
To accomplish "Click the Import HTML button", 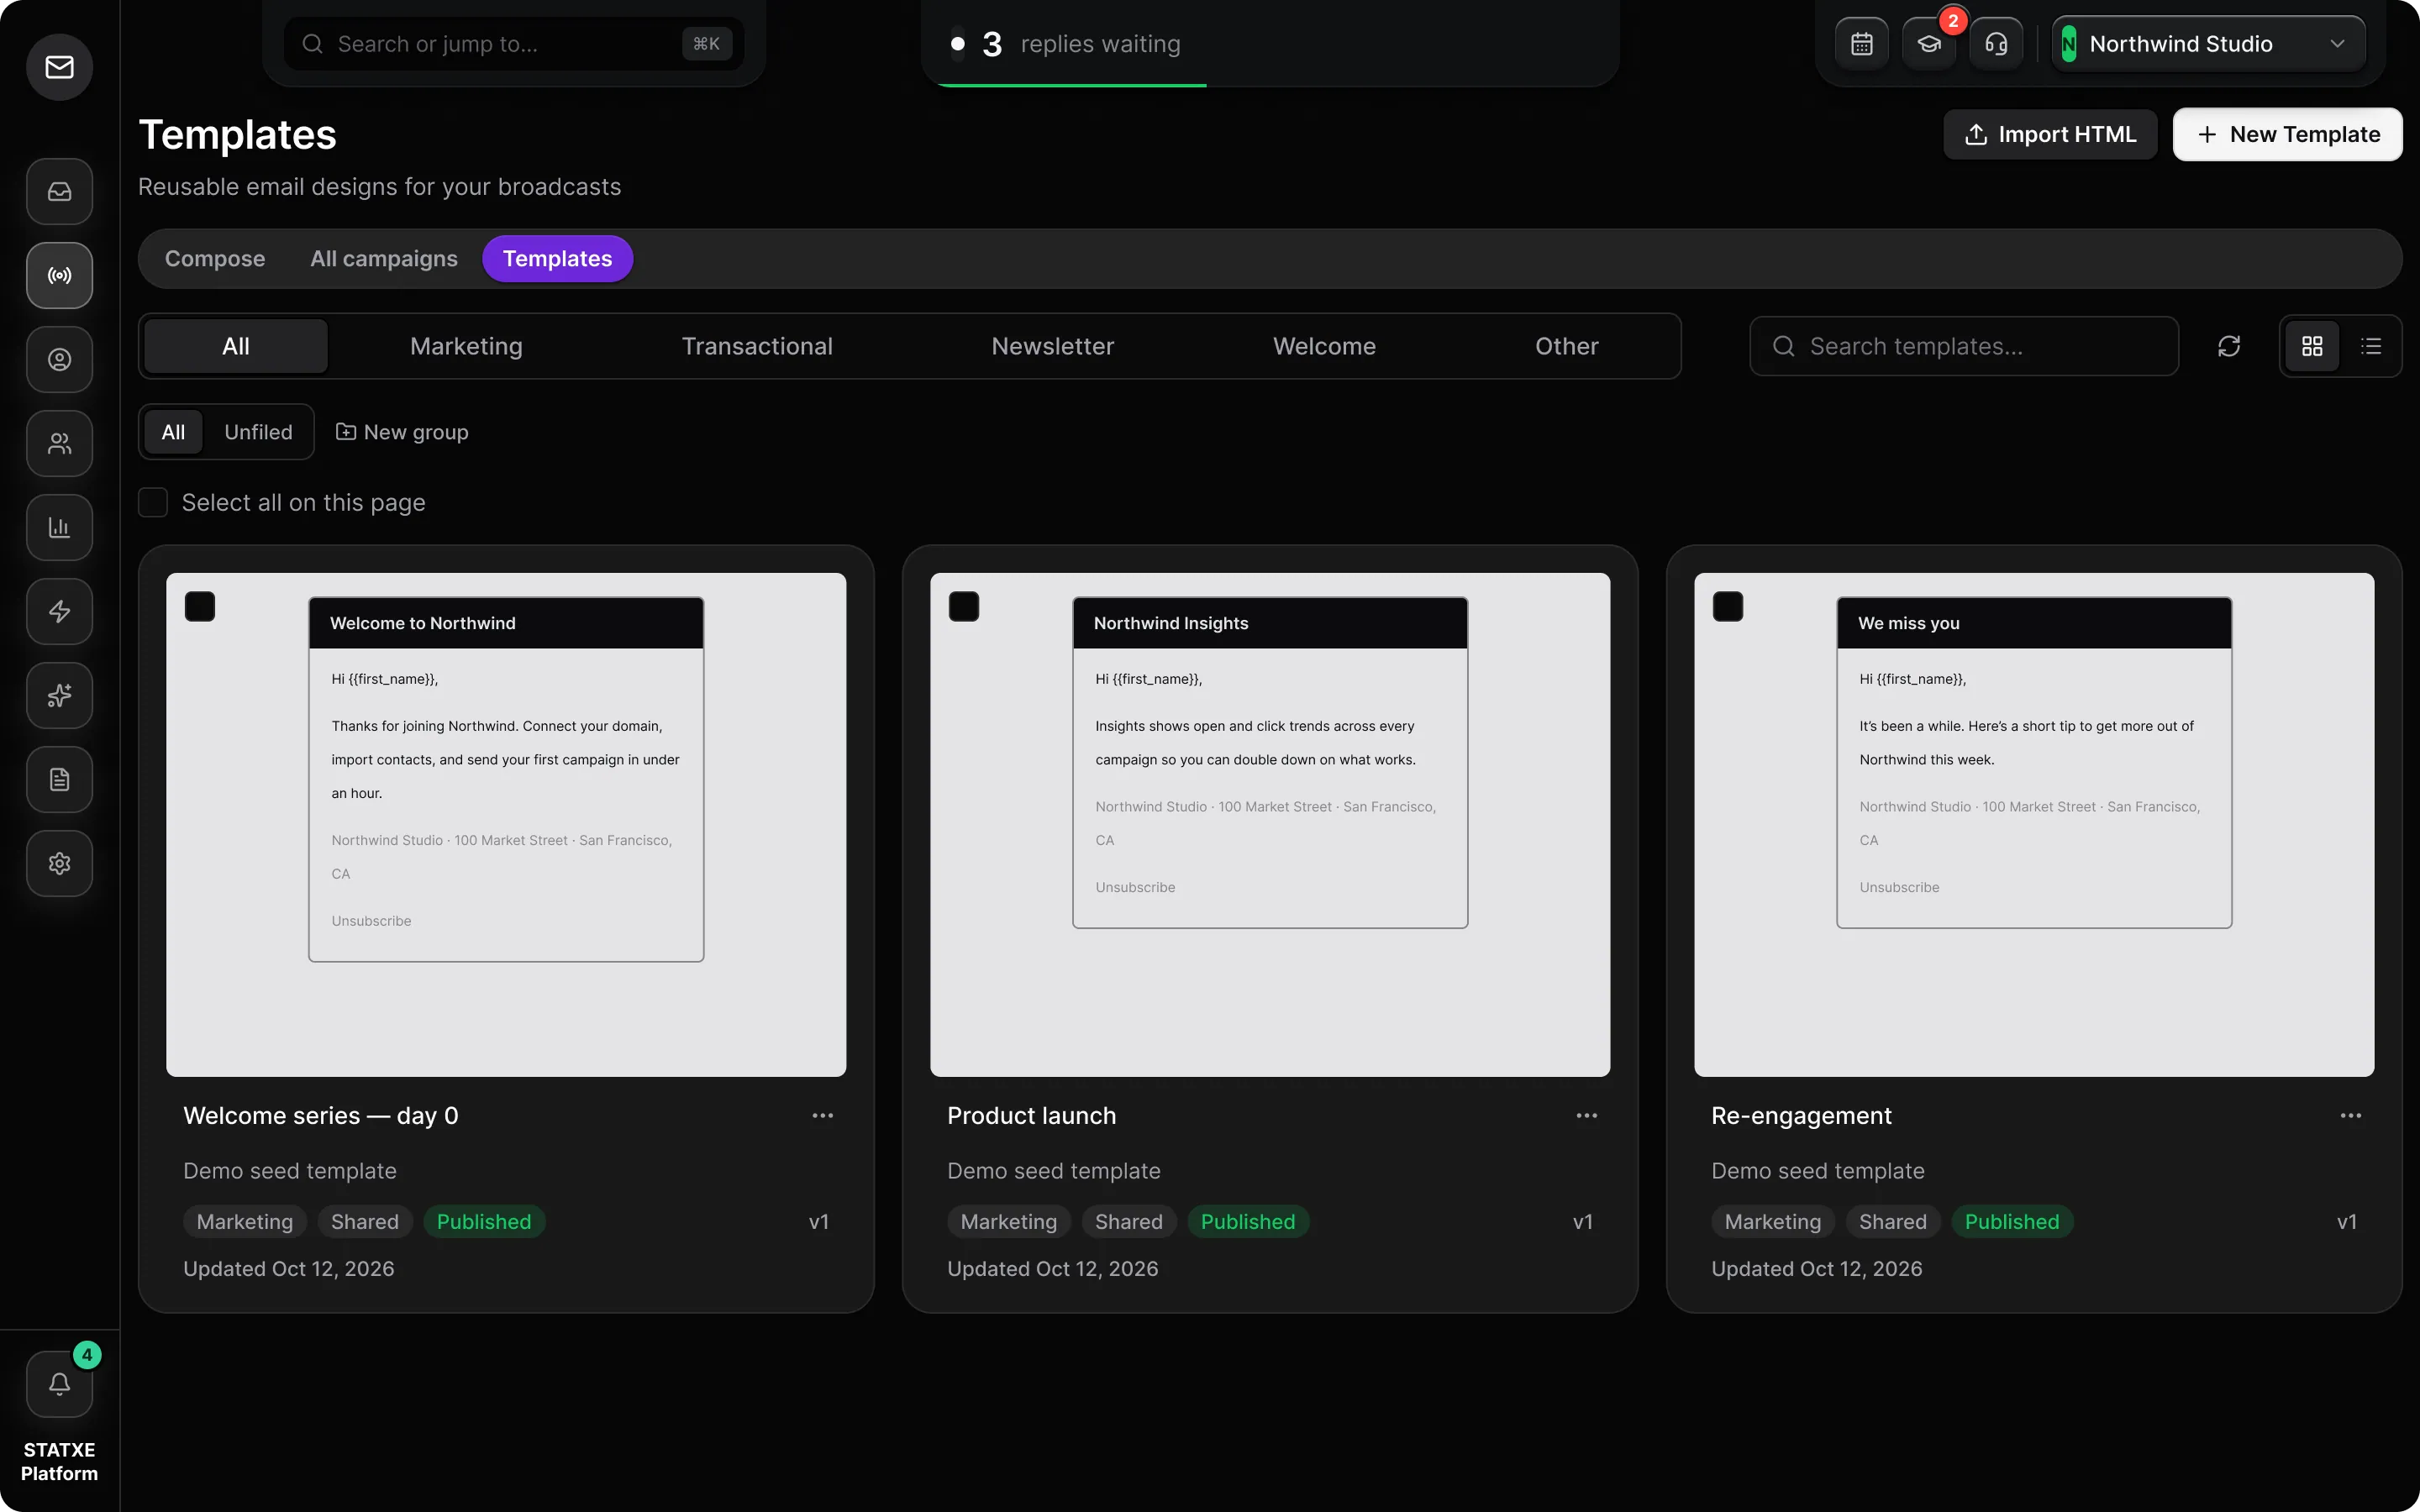I will click(2050, 135).
